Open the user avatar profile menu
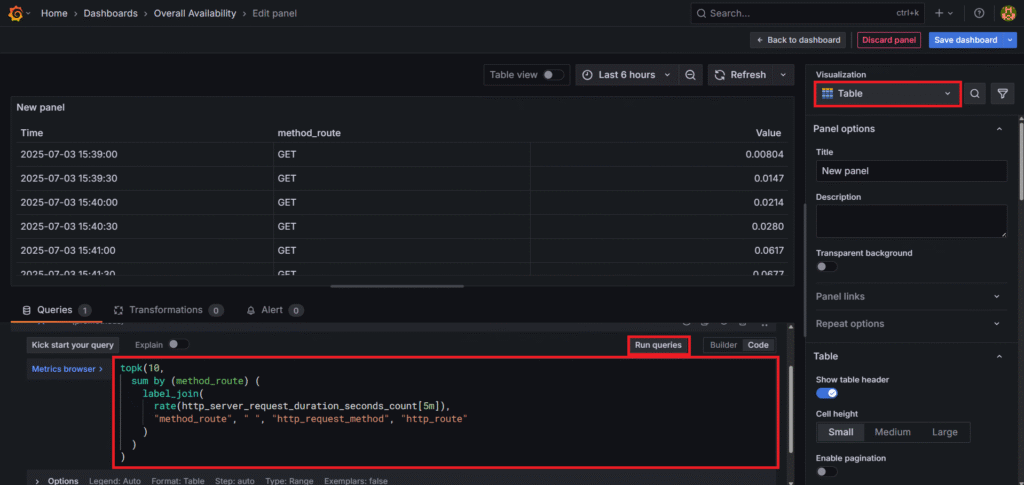This screenshot has width=1024, height=485. tap(1008, 13)
